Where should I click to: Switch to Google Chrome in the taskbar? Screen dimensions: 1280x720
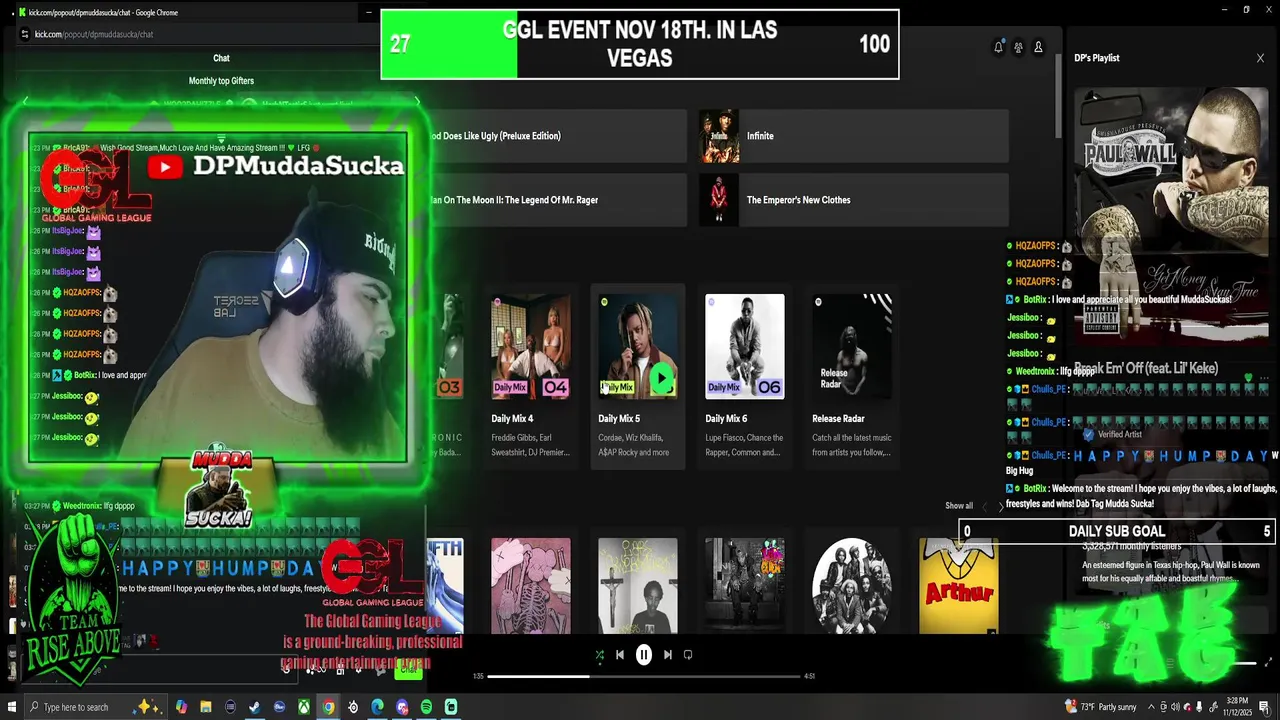(x=328, y=707)
